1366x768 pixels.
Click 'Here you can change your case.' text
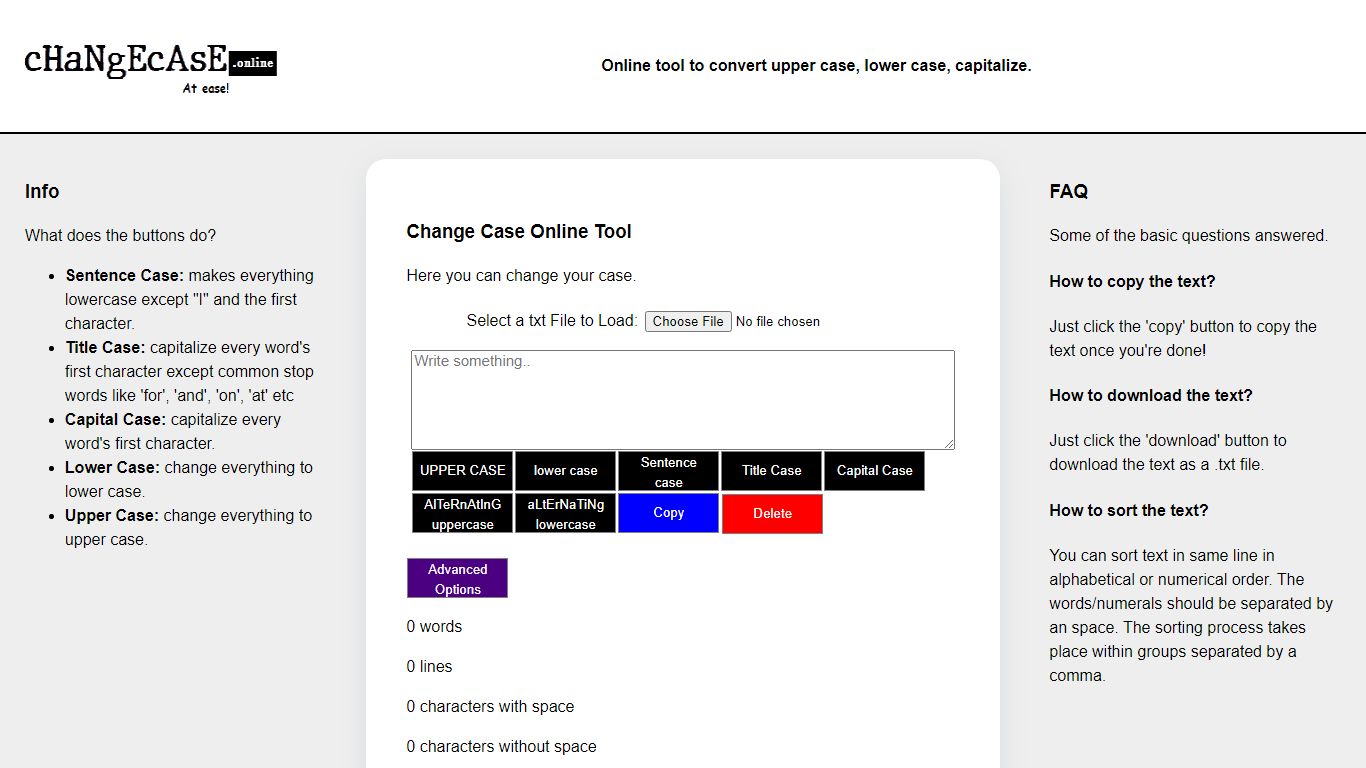(x=521, y=275)
